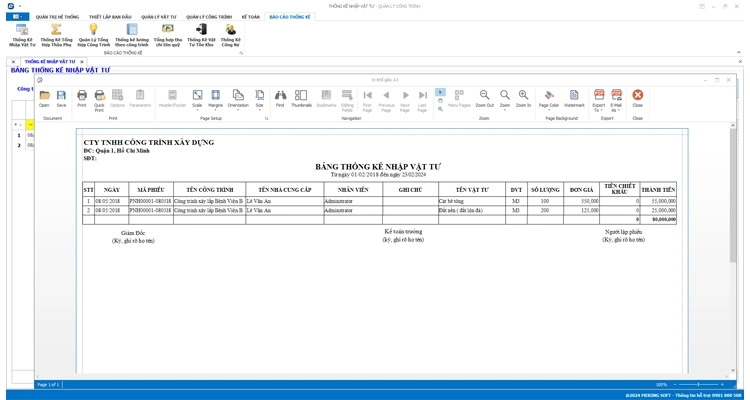Screen dimensions: 750x400
Task: Open the Page Color picker
Action: coord(549,97)
